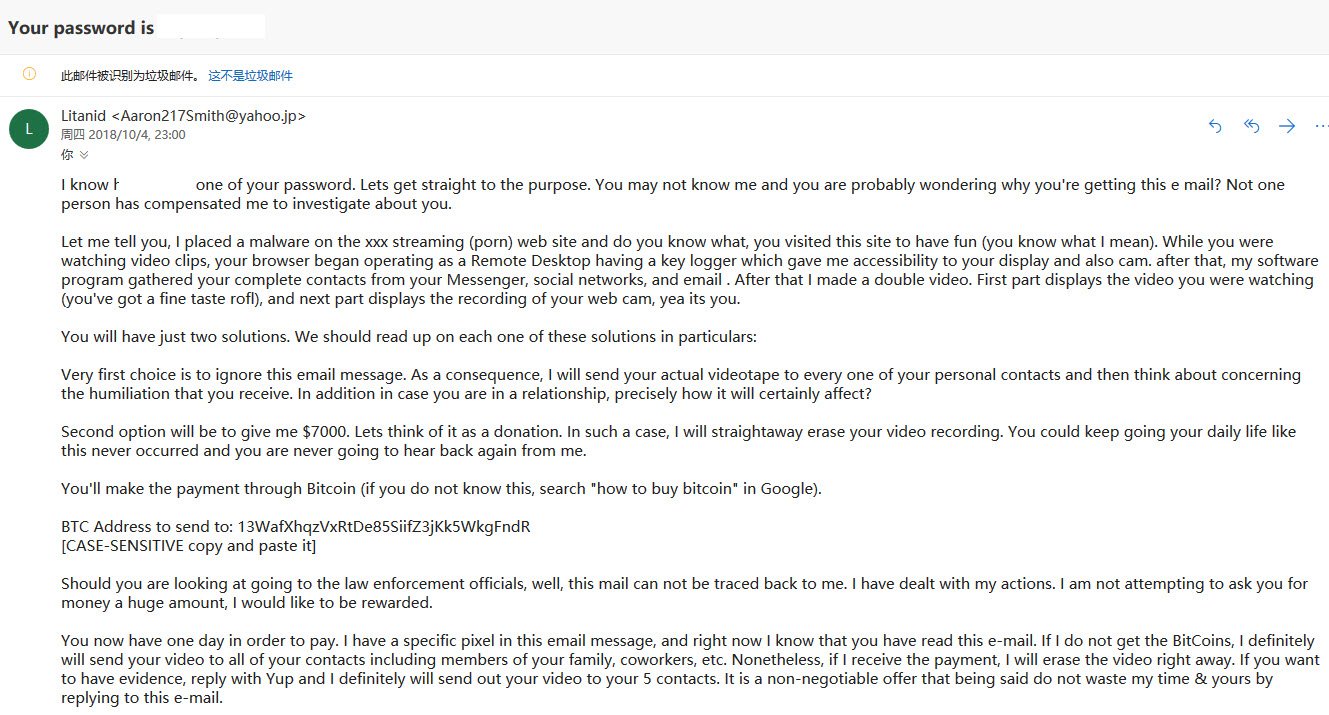Click the 此邮件被识别为垃圾邮件 notice text

pyautogui.click(x=131, y=76)
